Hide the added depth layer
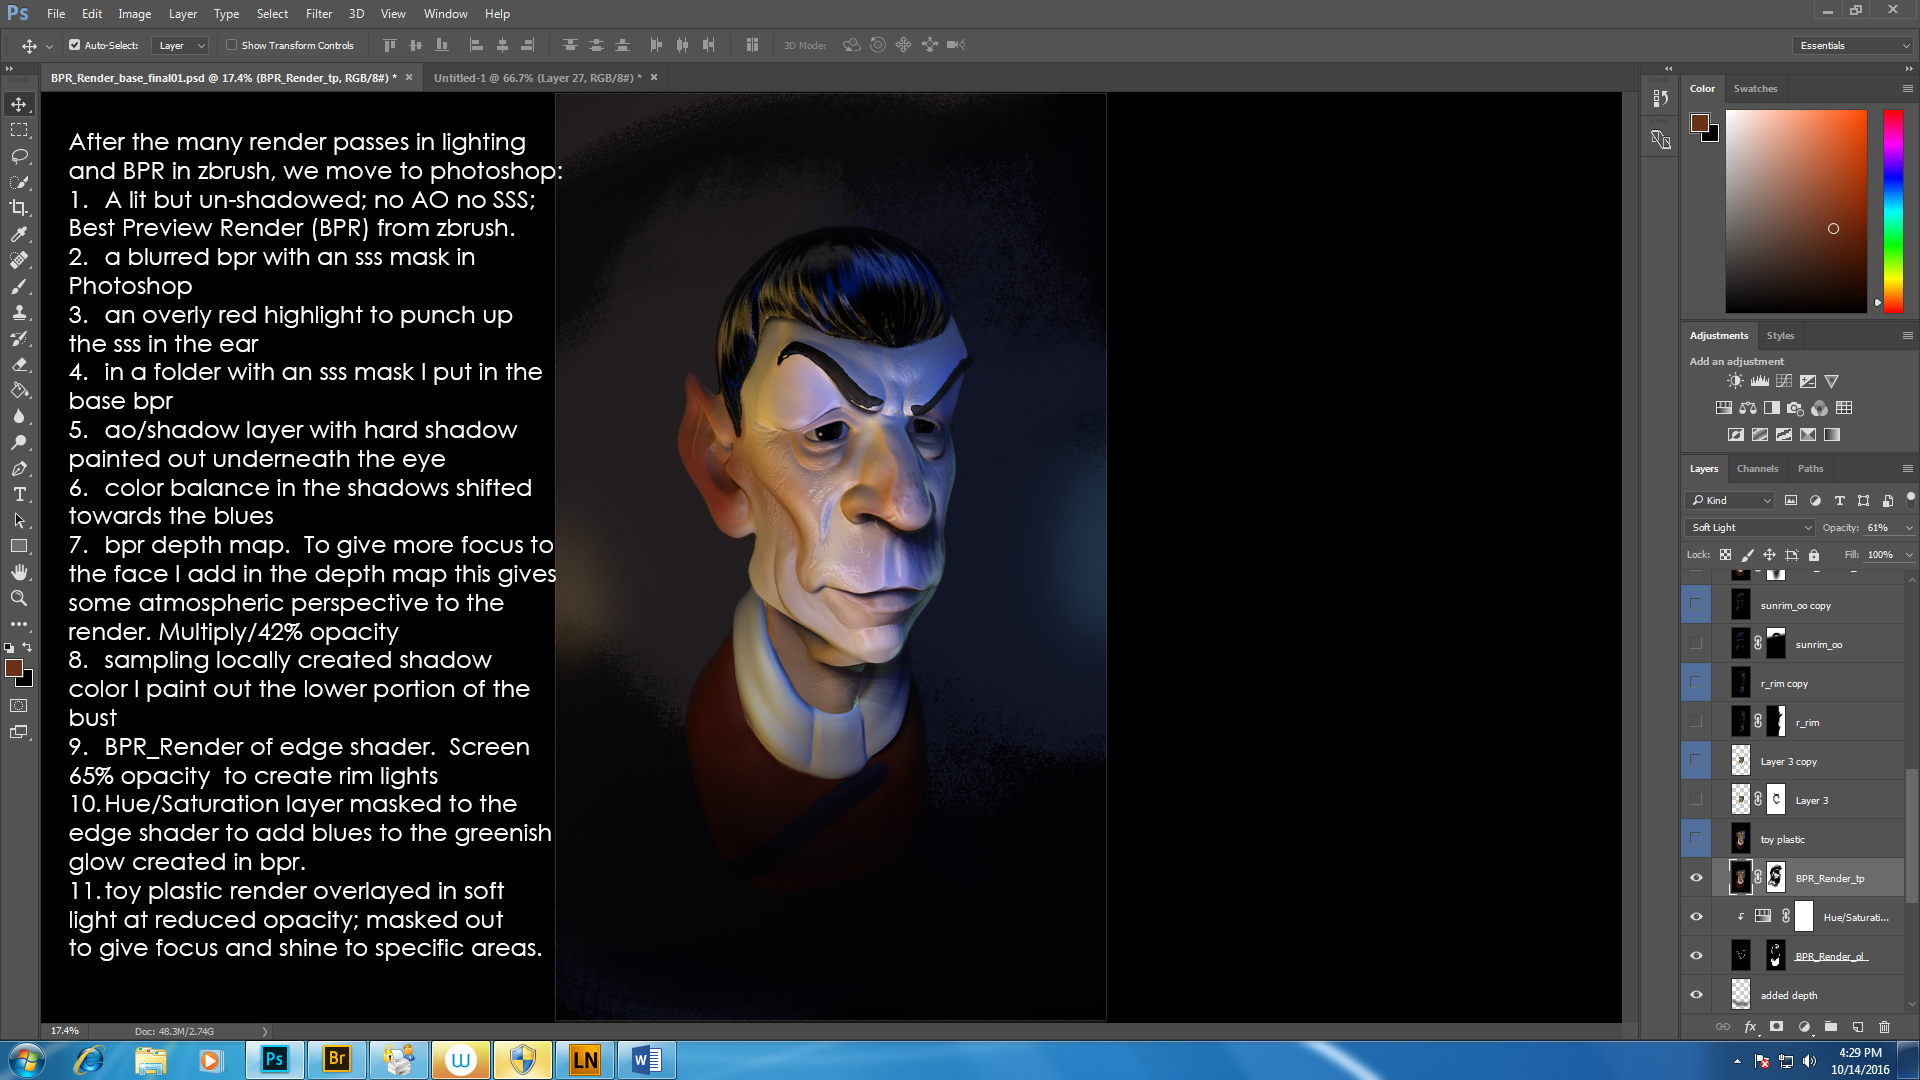Image resolution: width=1920 pixels, height=1080 pixels. pyautogui.click(x=1696, y=995)
